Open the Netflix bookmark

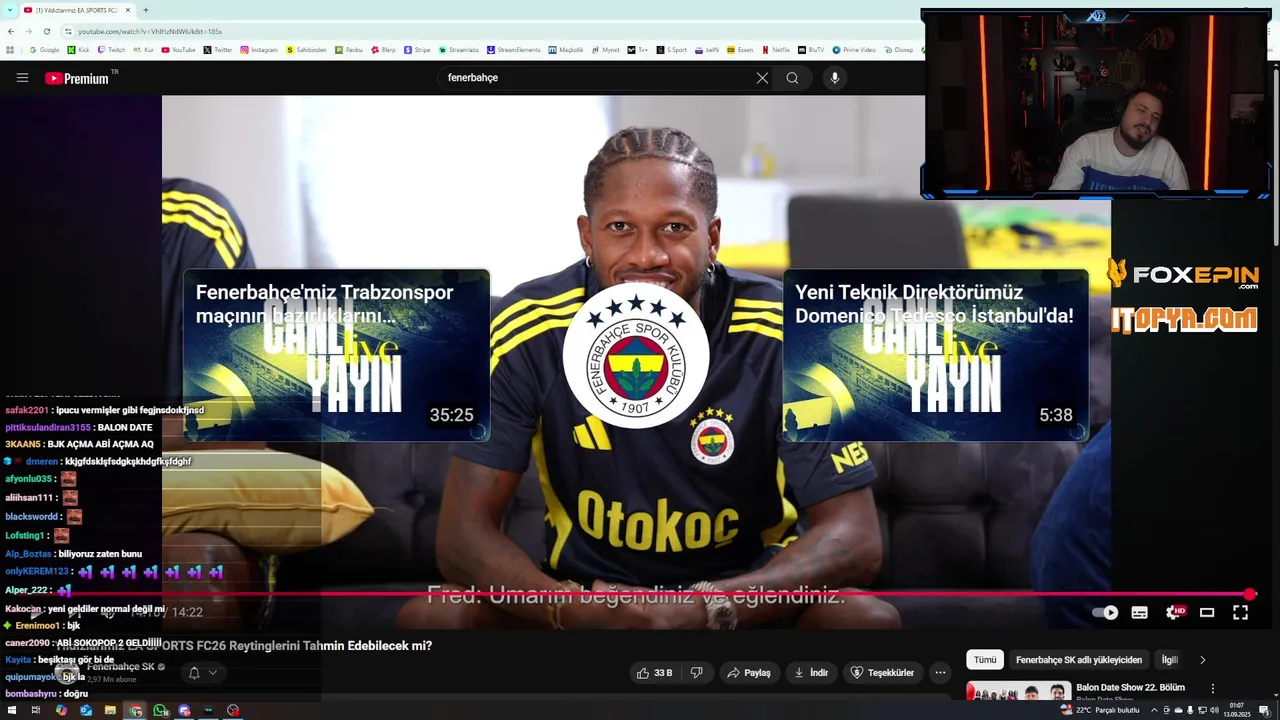tap(776, 49)
